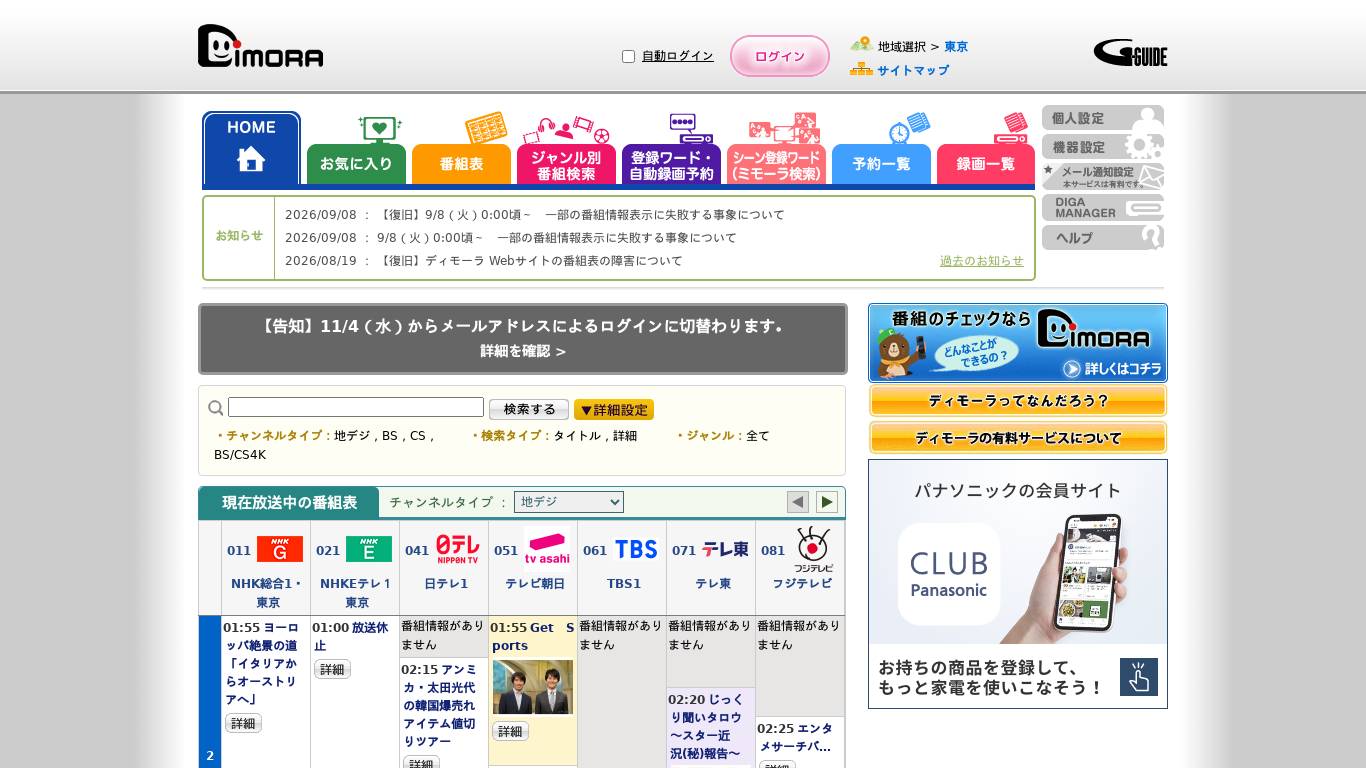
Task: Select フジテレビ channel logo
Action: point(813,548)
